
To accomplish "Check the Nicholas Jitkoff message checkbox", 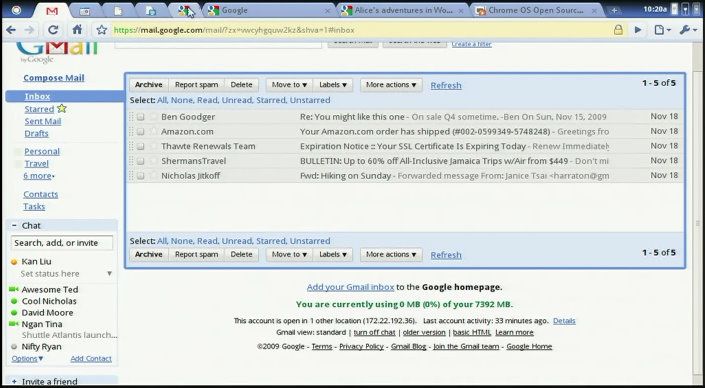I will pos(140,176).
